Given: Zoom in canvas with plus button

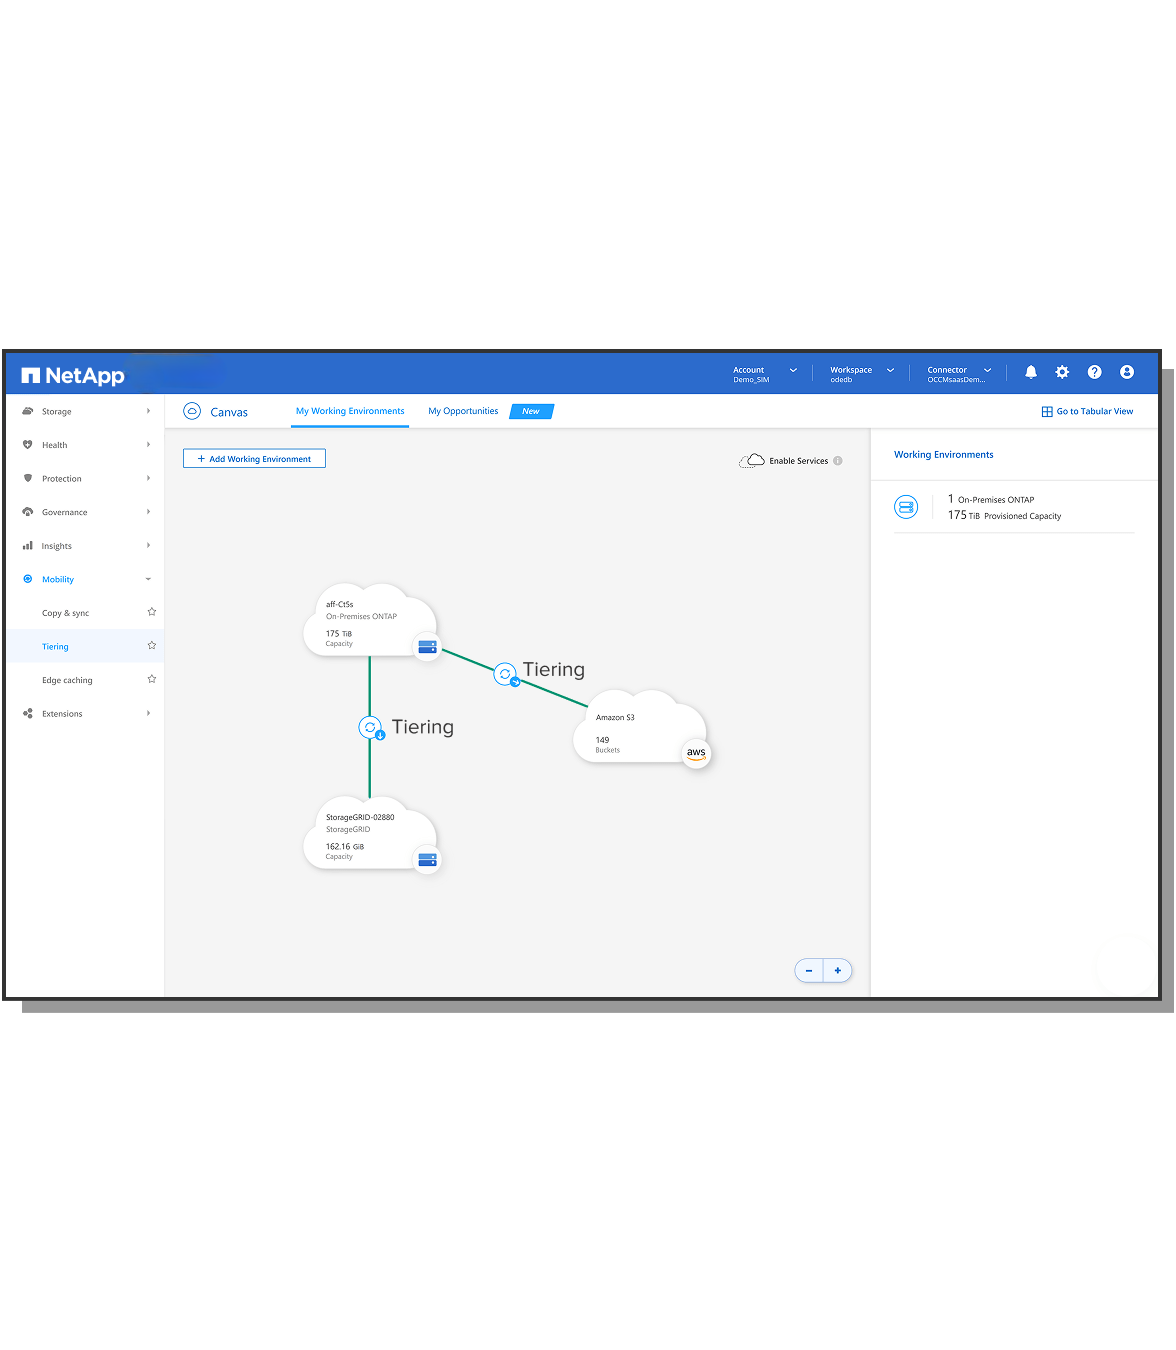Looking at the screenshot, I should pyautogui.click(x=838, y=970).
